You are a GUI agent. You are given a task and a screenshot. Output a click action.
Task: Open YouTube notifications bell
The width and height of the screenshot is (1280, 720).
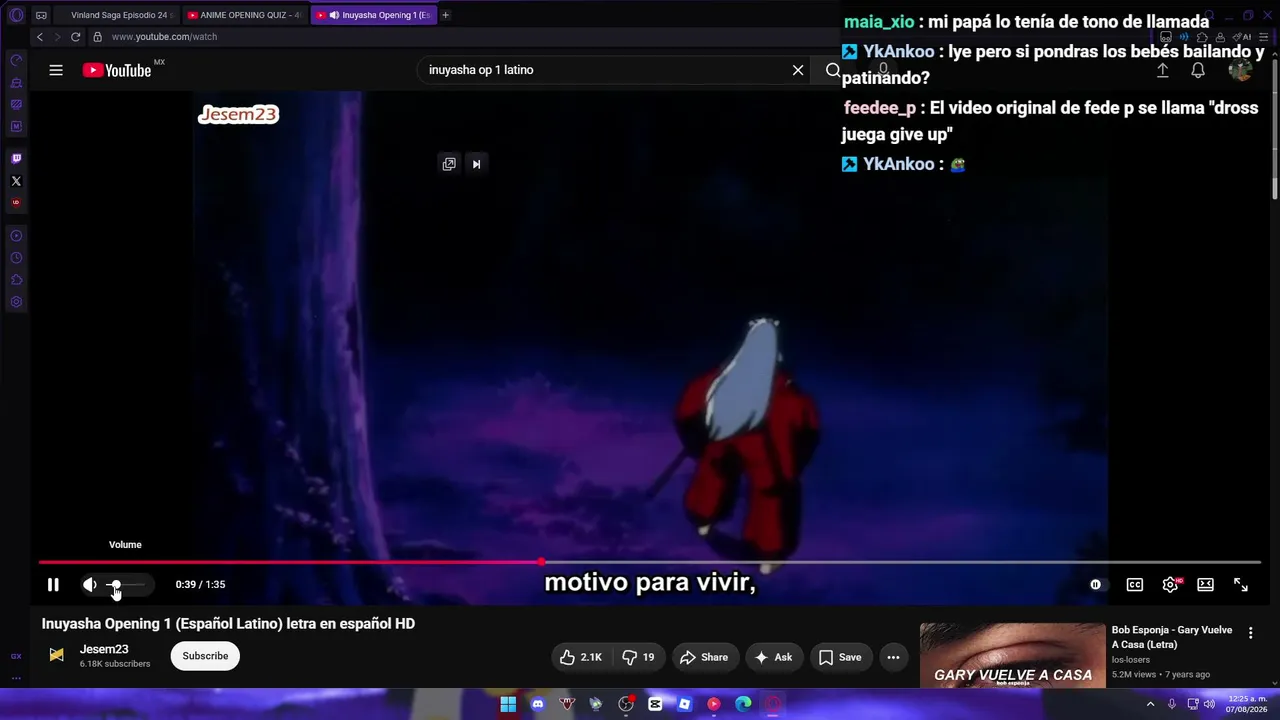[x=1198, y=70]
